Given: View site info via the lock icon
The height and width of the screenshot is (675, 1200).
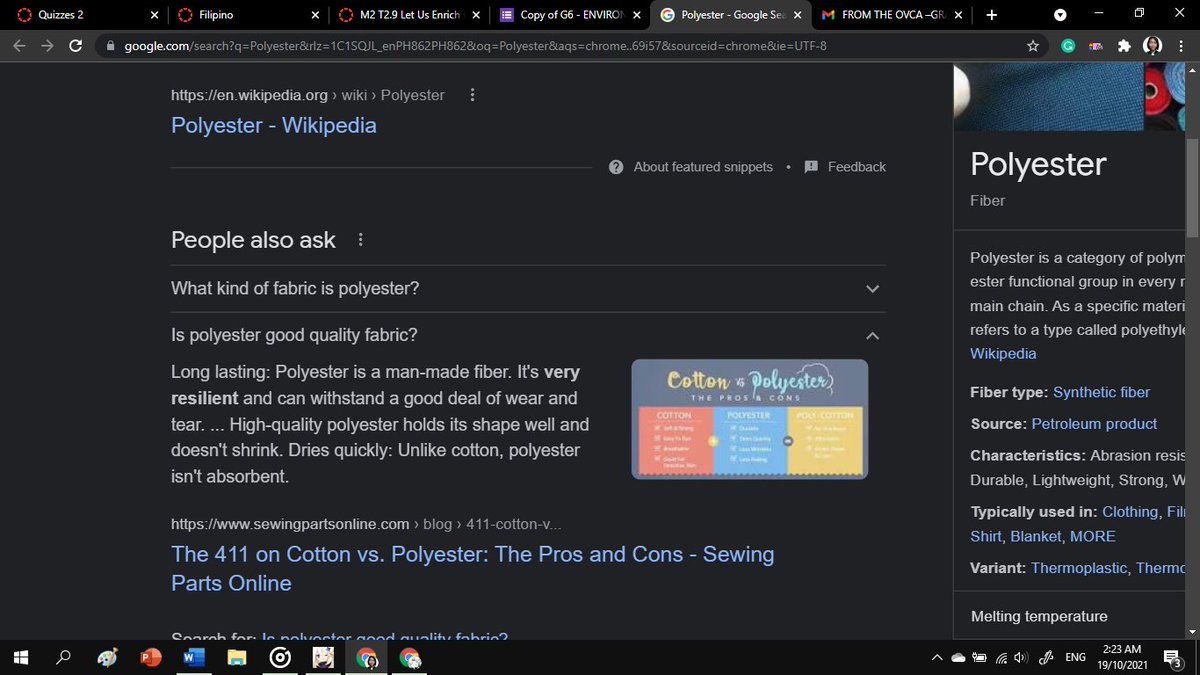Looking at the screenshot, I should (x=110, y=46).
